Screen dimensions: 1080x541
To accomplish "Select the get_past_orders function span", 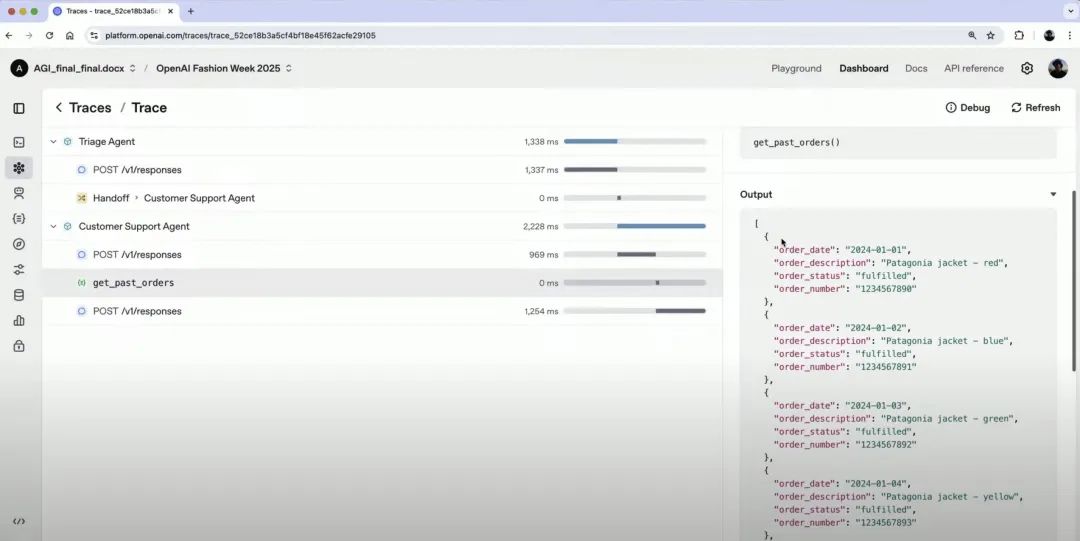I will point(382,283).
